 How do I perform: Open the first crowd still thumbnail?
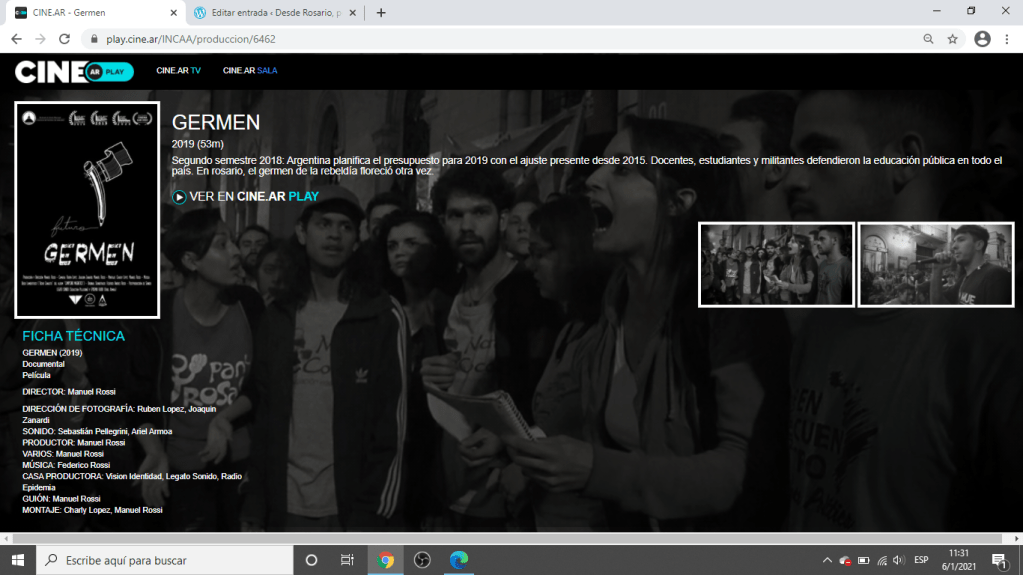pyautogui.click(x=776, y=264)
